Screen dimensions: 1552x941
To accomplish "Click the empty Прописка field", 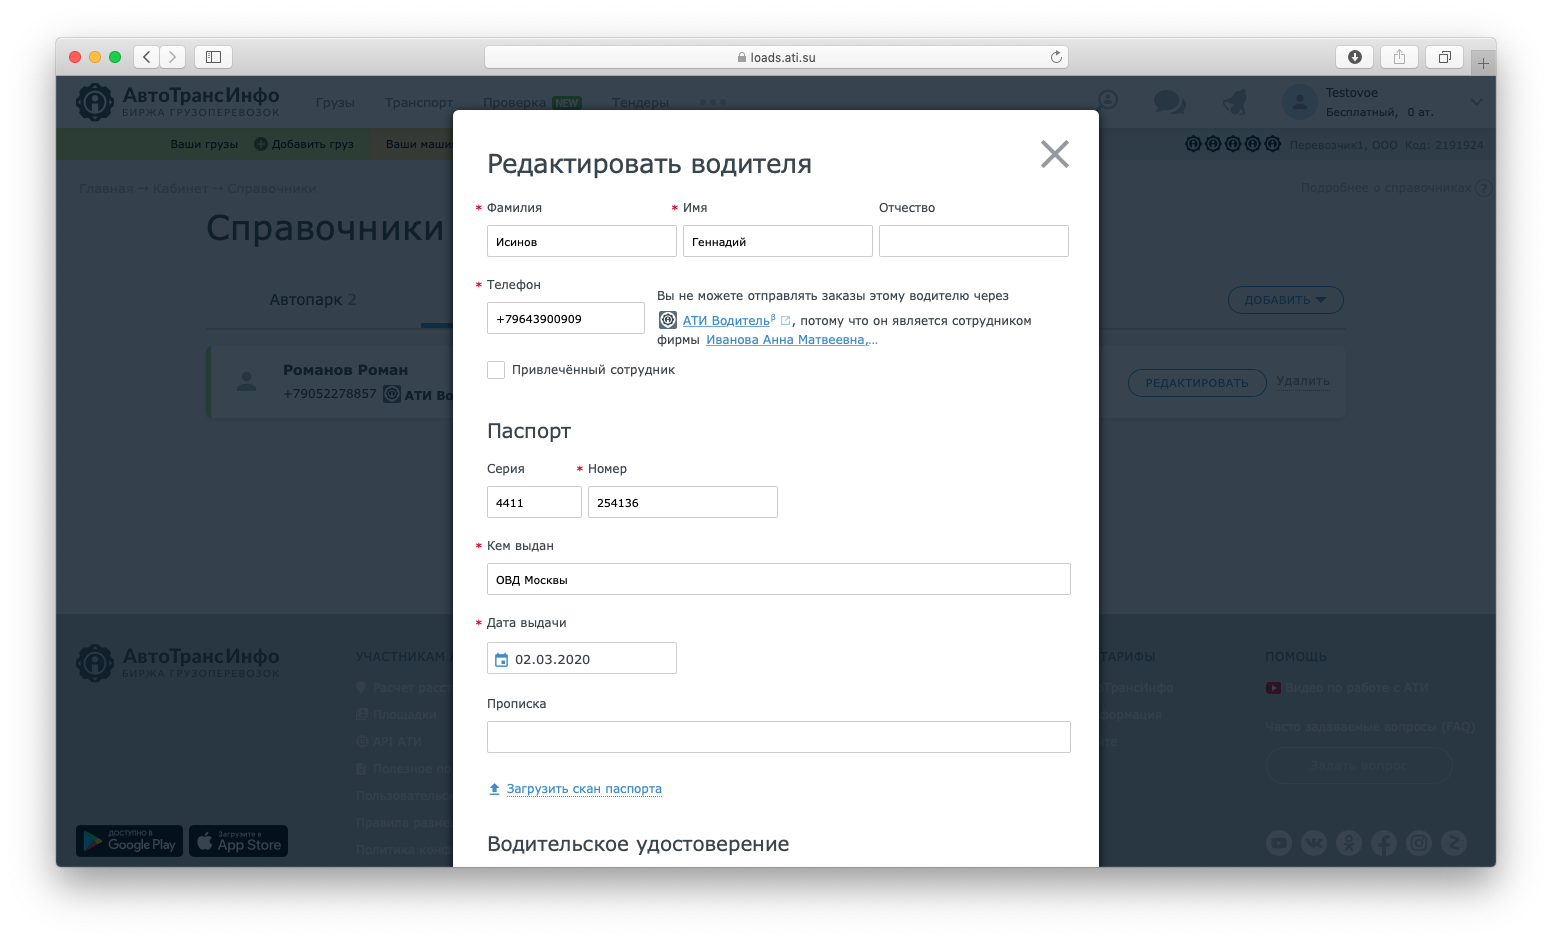I will pos(778,737).
